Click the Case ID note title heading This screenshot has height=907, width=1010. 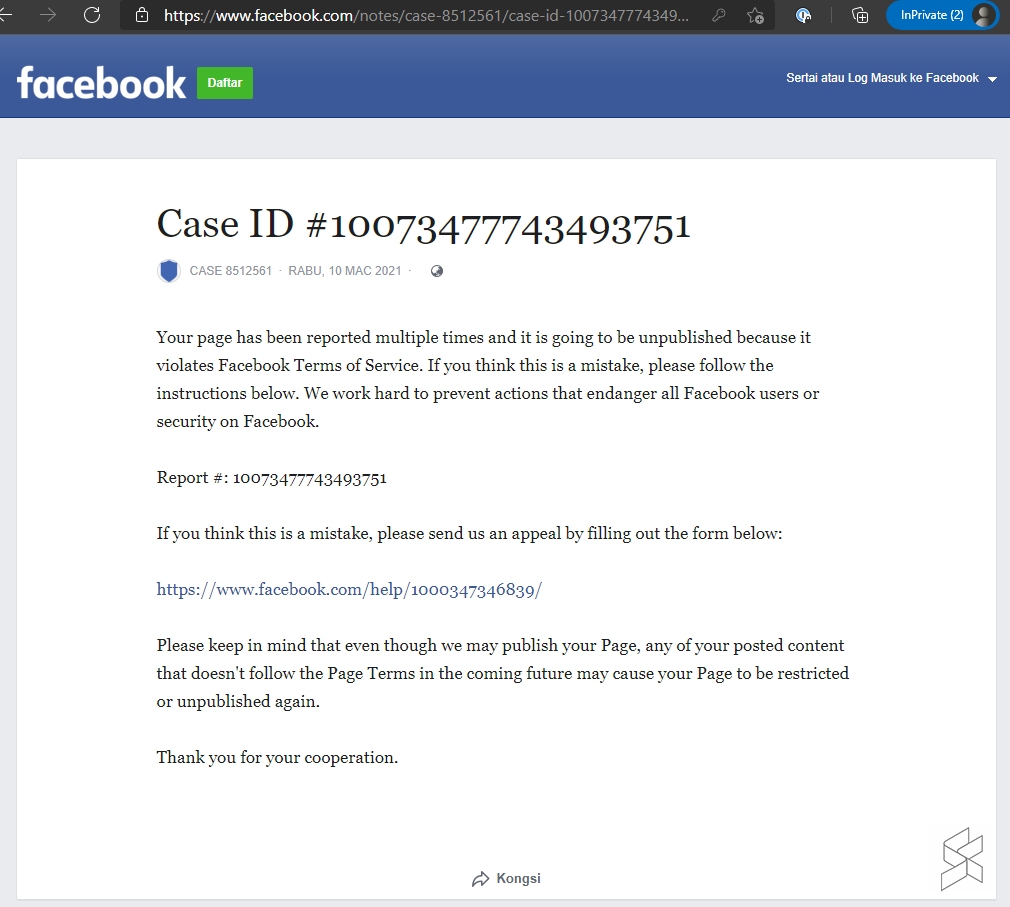tap(423, 225)
